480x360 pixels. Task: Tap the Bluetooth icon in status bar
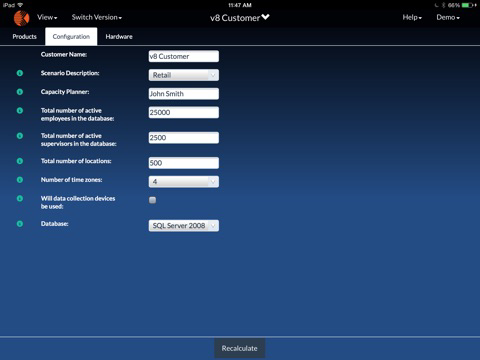pos(444,5)
